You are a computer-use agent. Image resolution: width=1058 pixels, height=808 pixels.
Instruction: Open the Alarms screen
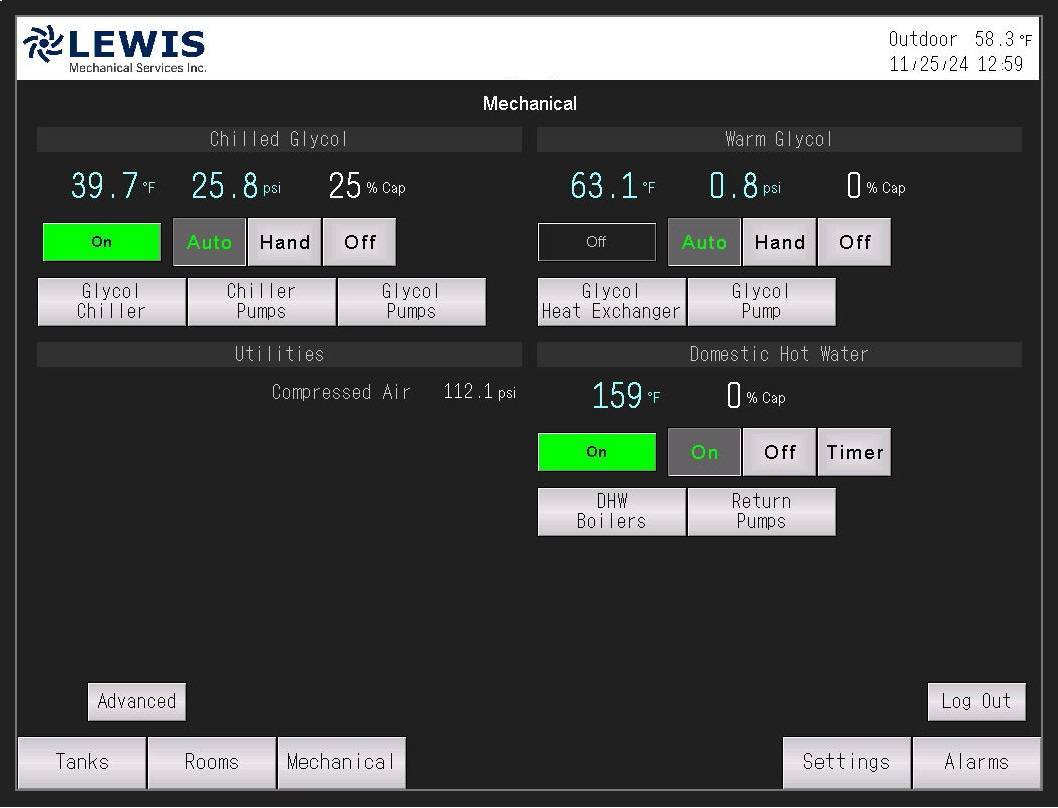pos(976,761)
